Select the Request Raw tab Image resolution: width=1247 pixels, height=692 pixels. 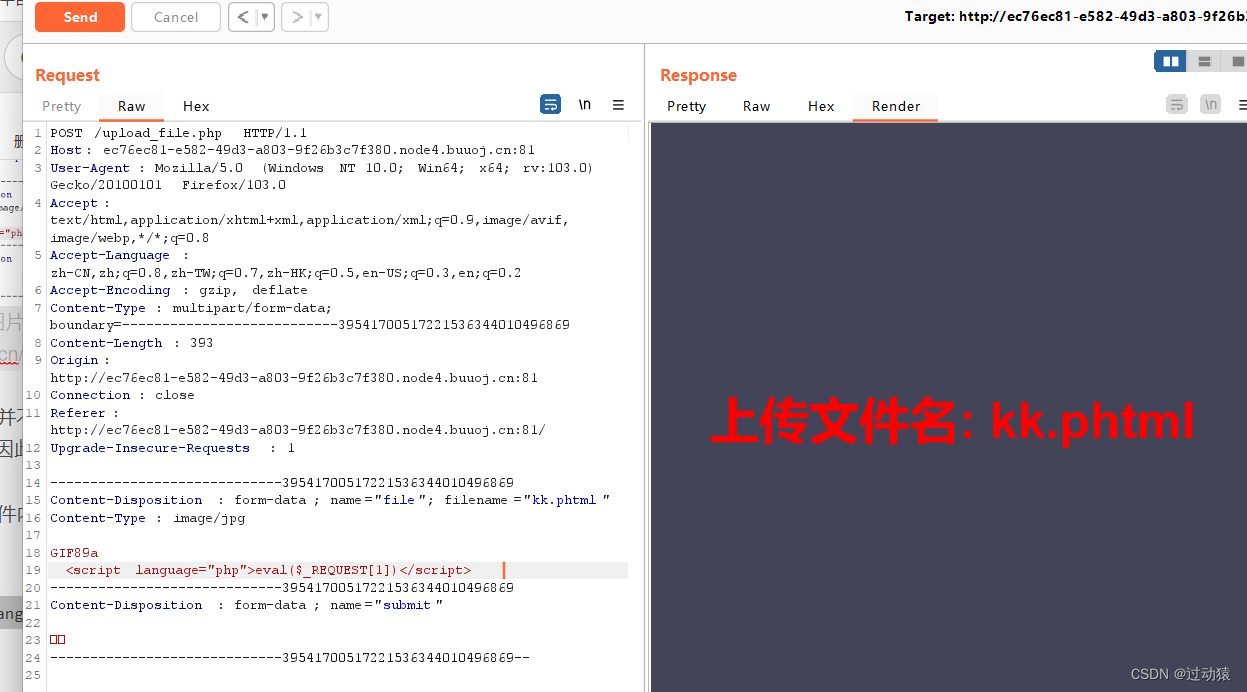[x=131, y=106]
